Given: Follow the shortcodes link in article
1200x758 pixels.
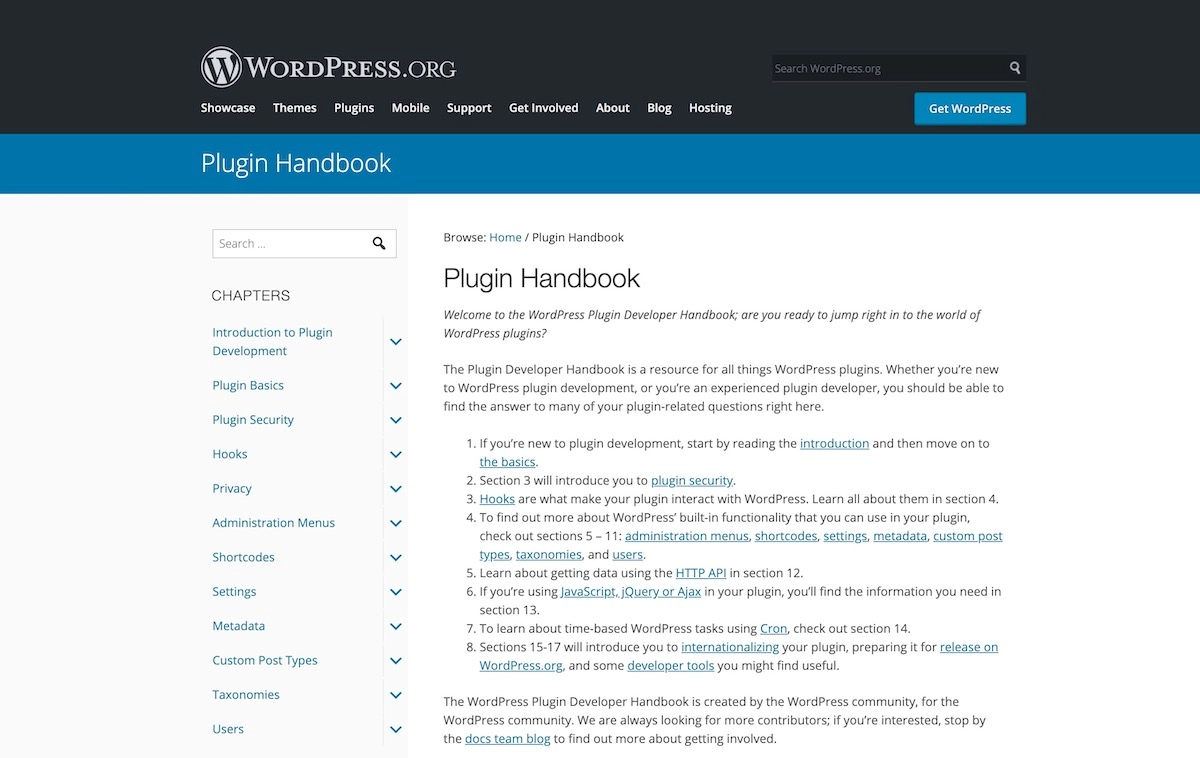Looking at the screenshot, I should [786, 536].
